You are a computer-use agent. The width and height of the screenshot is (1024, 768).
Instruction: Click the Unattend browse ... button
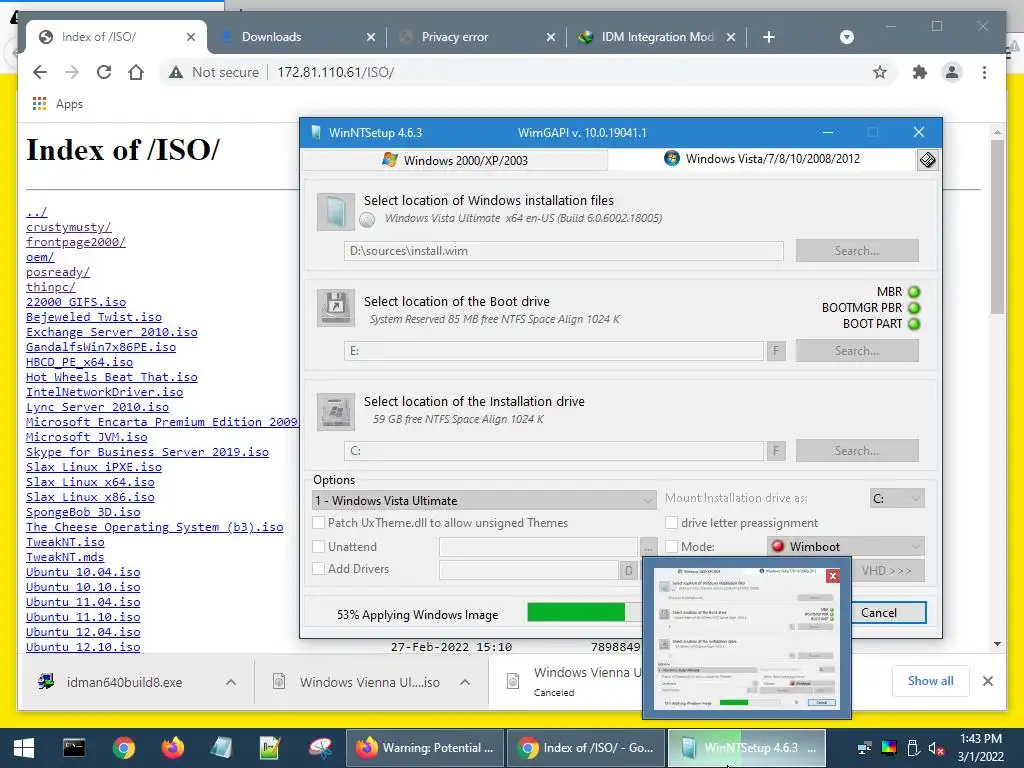point(648,547)
